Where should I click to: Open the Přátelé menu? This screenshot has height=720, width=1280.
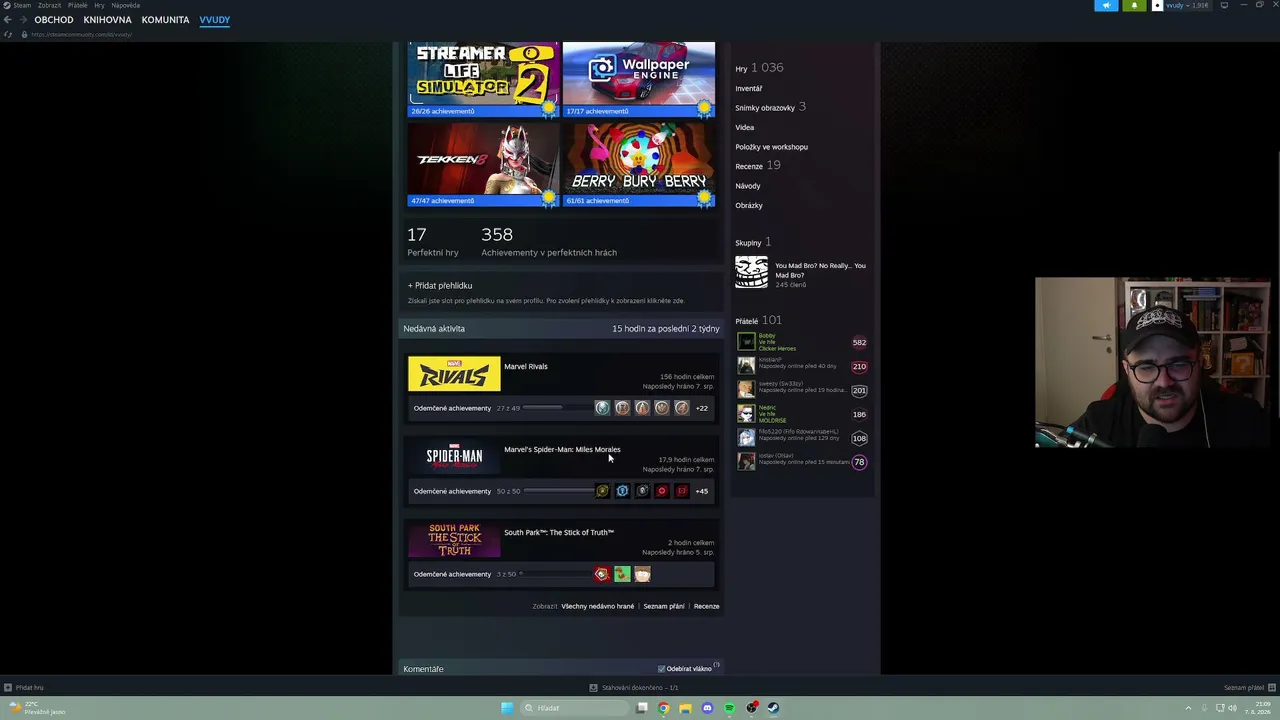78,5
